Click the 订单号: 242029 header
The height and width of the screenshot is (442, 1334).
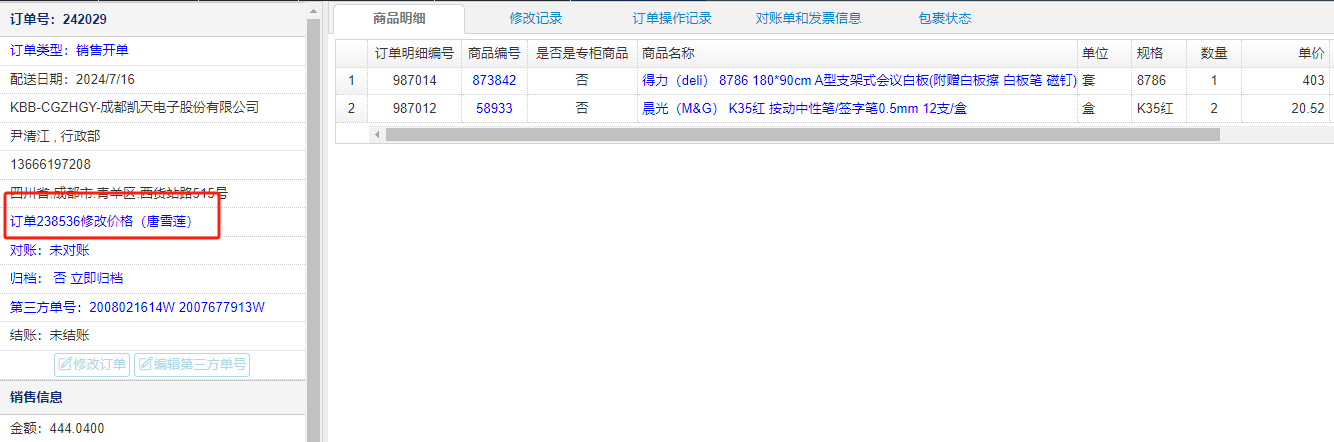click(58, 19)
